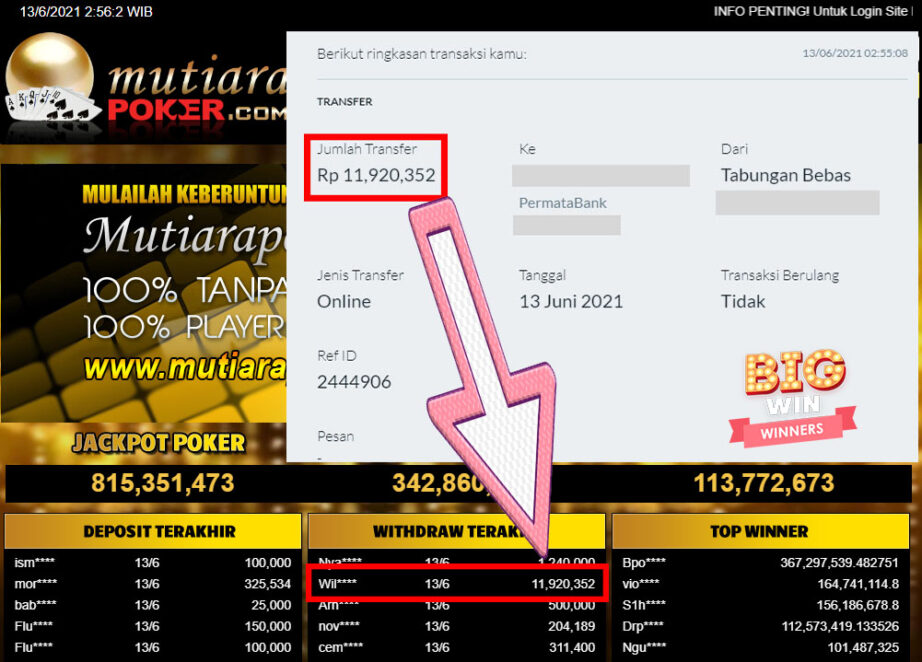Image resolution: width=922 pixels, height=662 pixels.
Task: Select the S1h**** top winner row
Action: 760,605
